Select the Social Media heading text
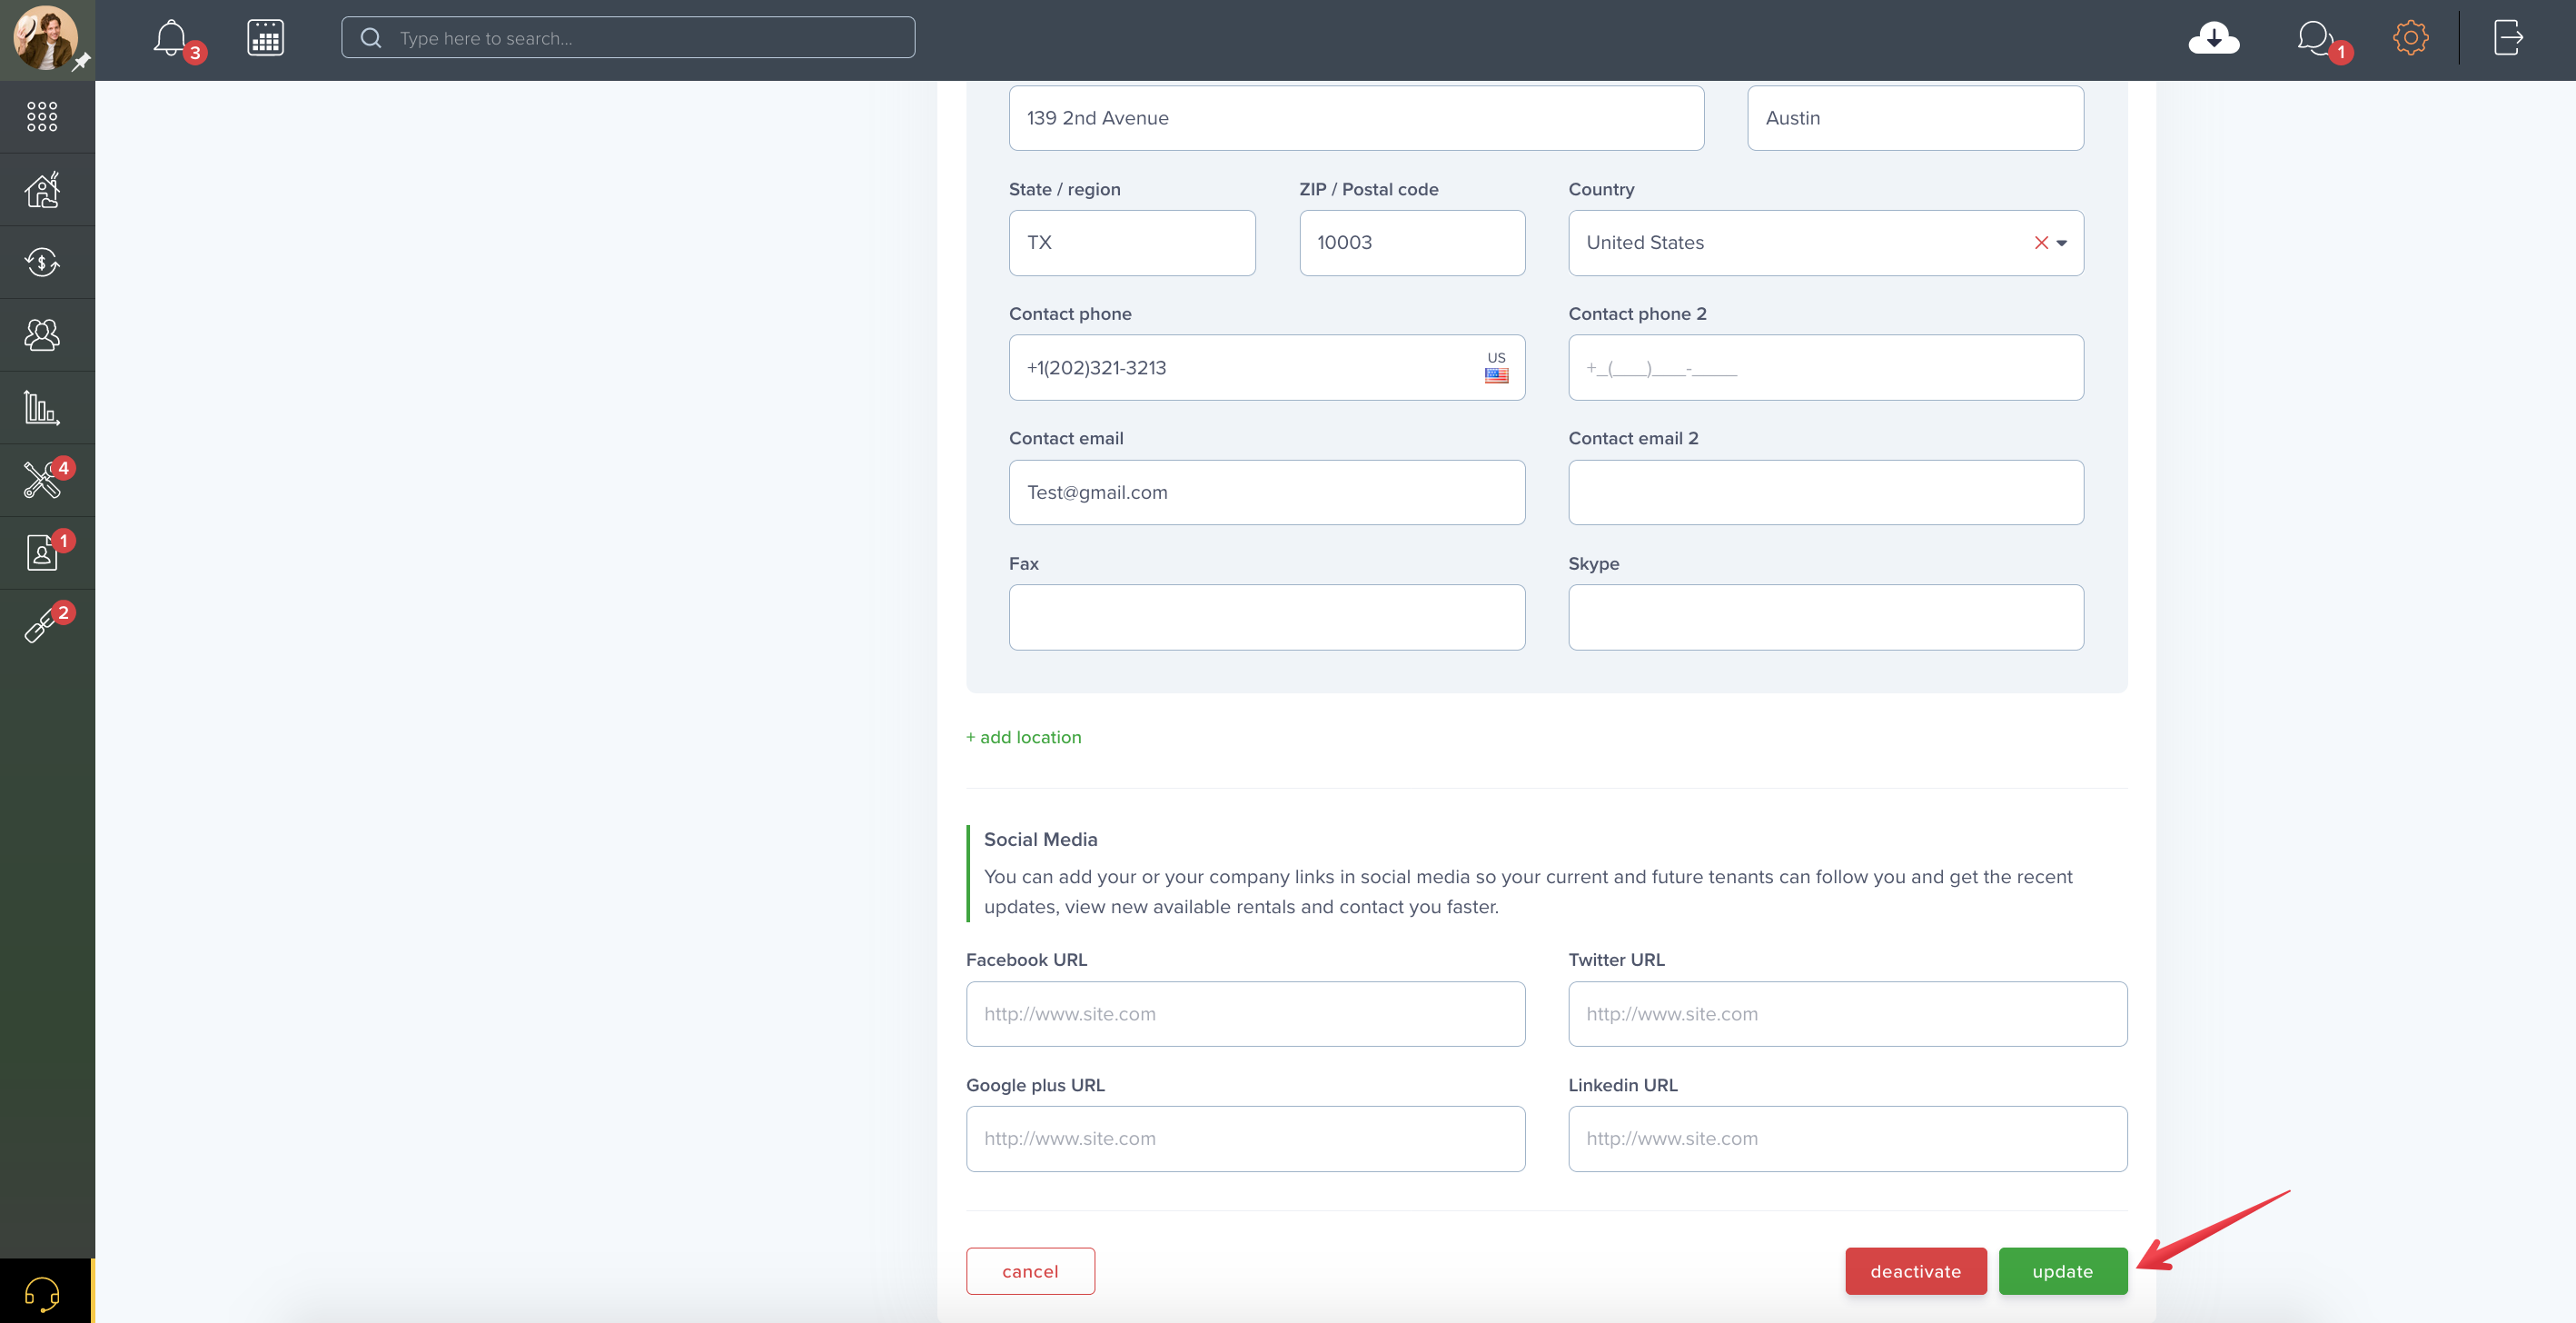The image size is (2576, 1323). click(x=1040, y=839)
